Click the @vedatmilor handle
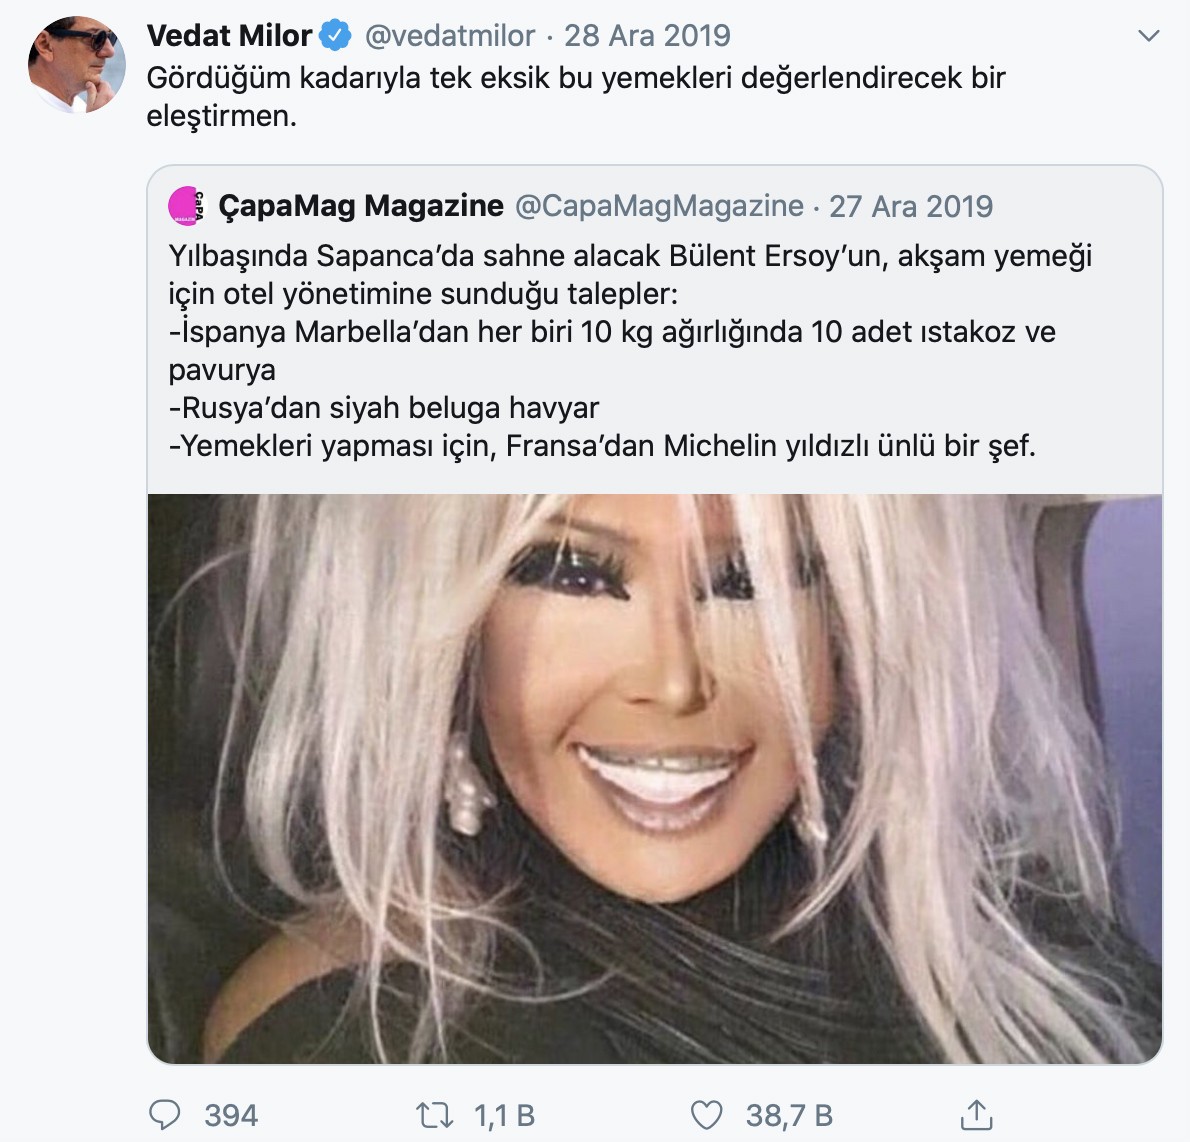 point(450,36)
